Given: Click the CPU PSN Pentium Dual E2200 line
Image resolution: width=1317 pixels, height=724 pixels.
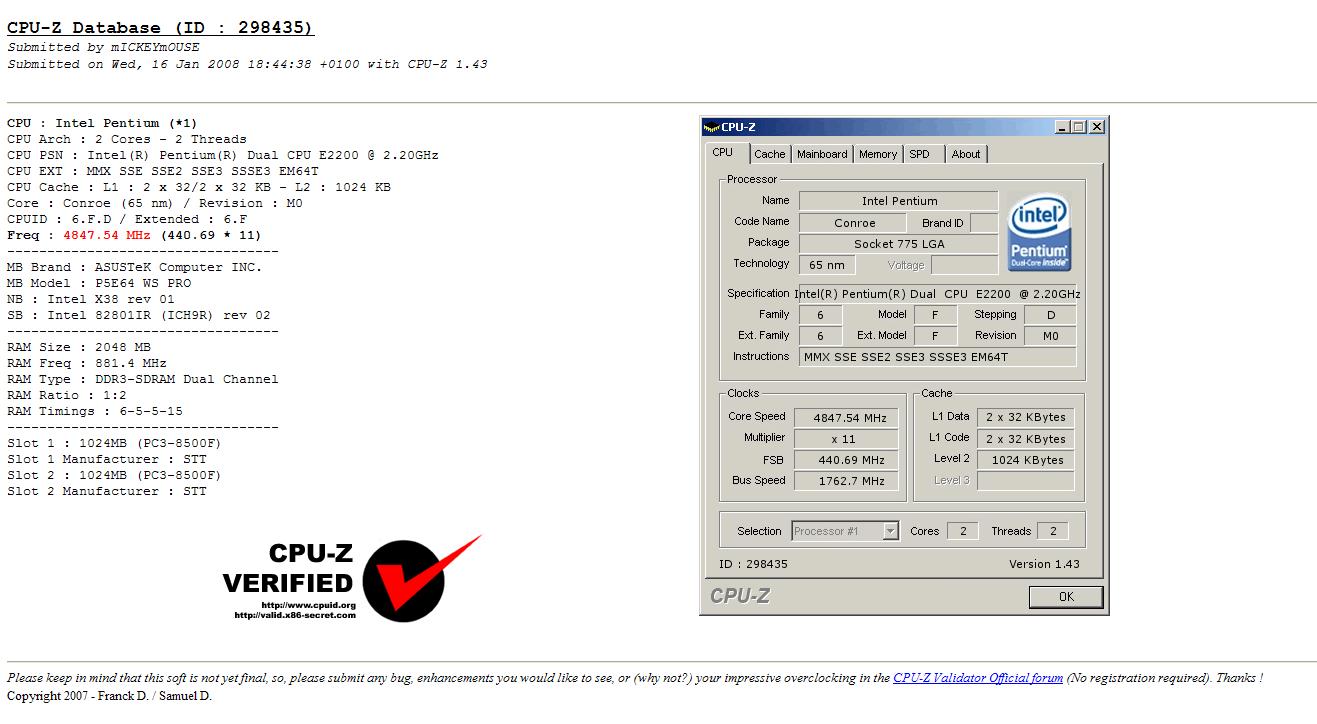Looking at the screenshot, I should tap(223, 155).
